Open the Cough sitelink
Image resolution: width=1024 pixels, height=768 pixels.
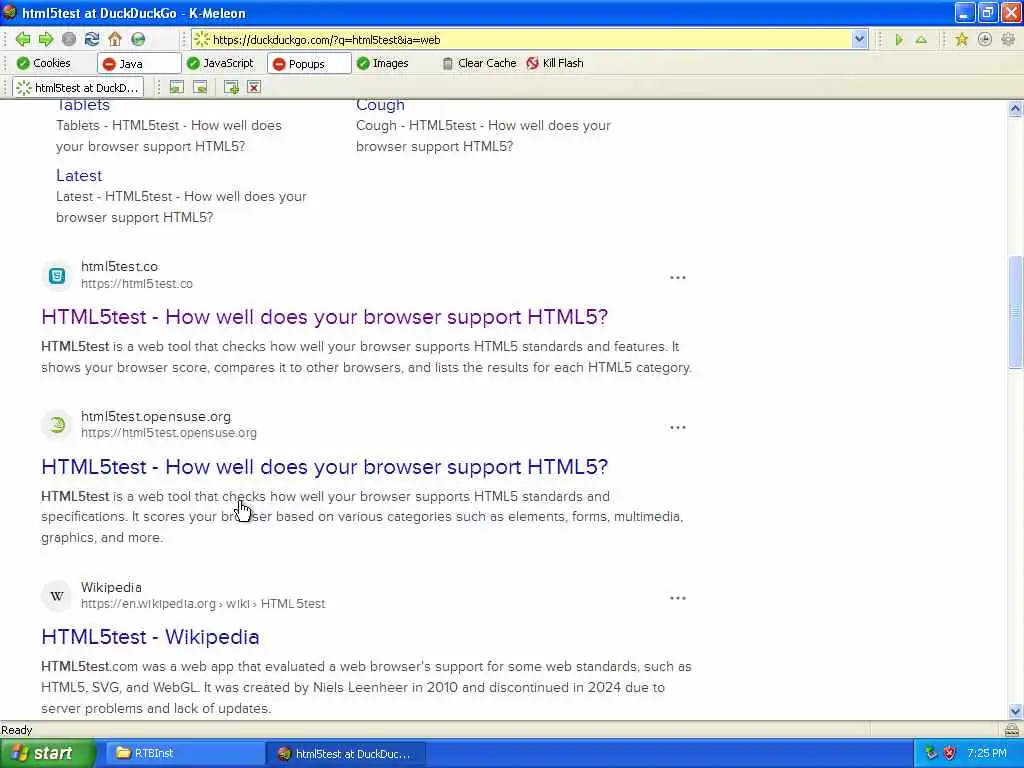380,105
